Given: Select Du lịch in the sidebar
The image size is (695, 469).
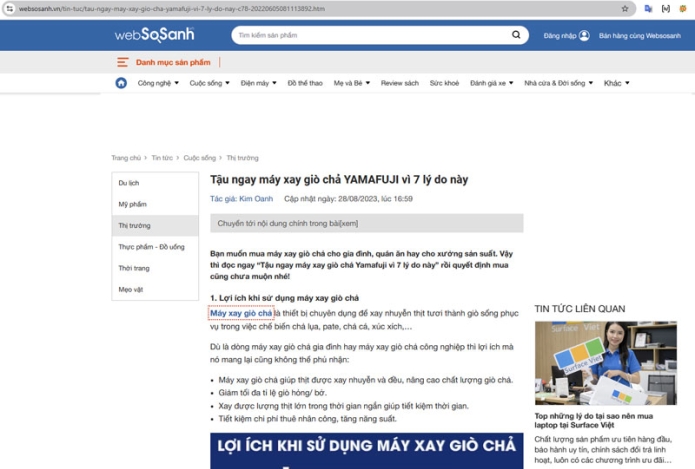Looking at the screenshot, I should coord(155,183).
